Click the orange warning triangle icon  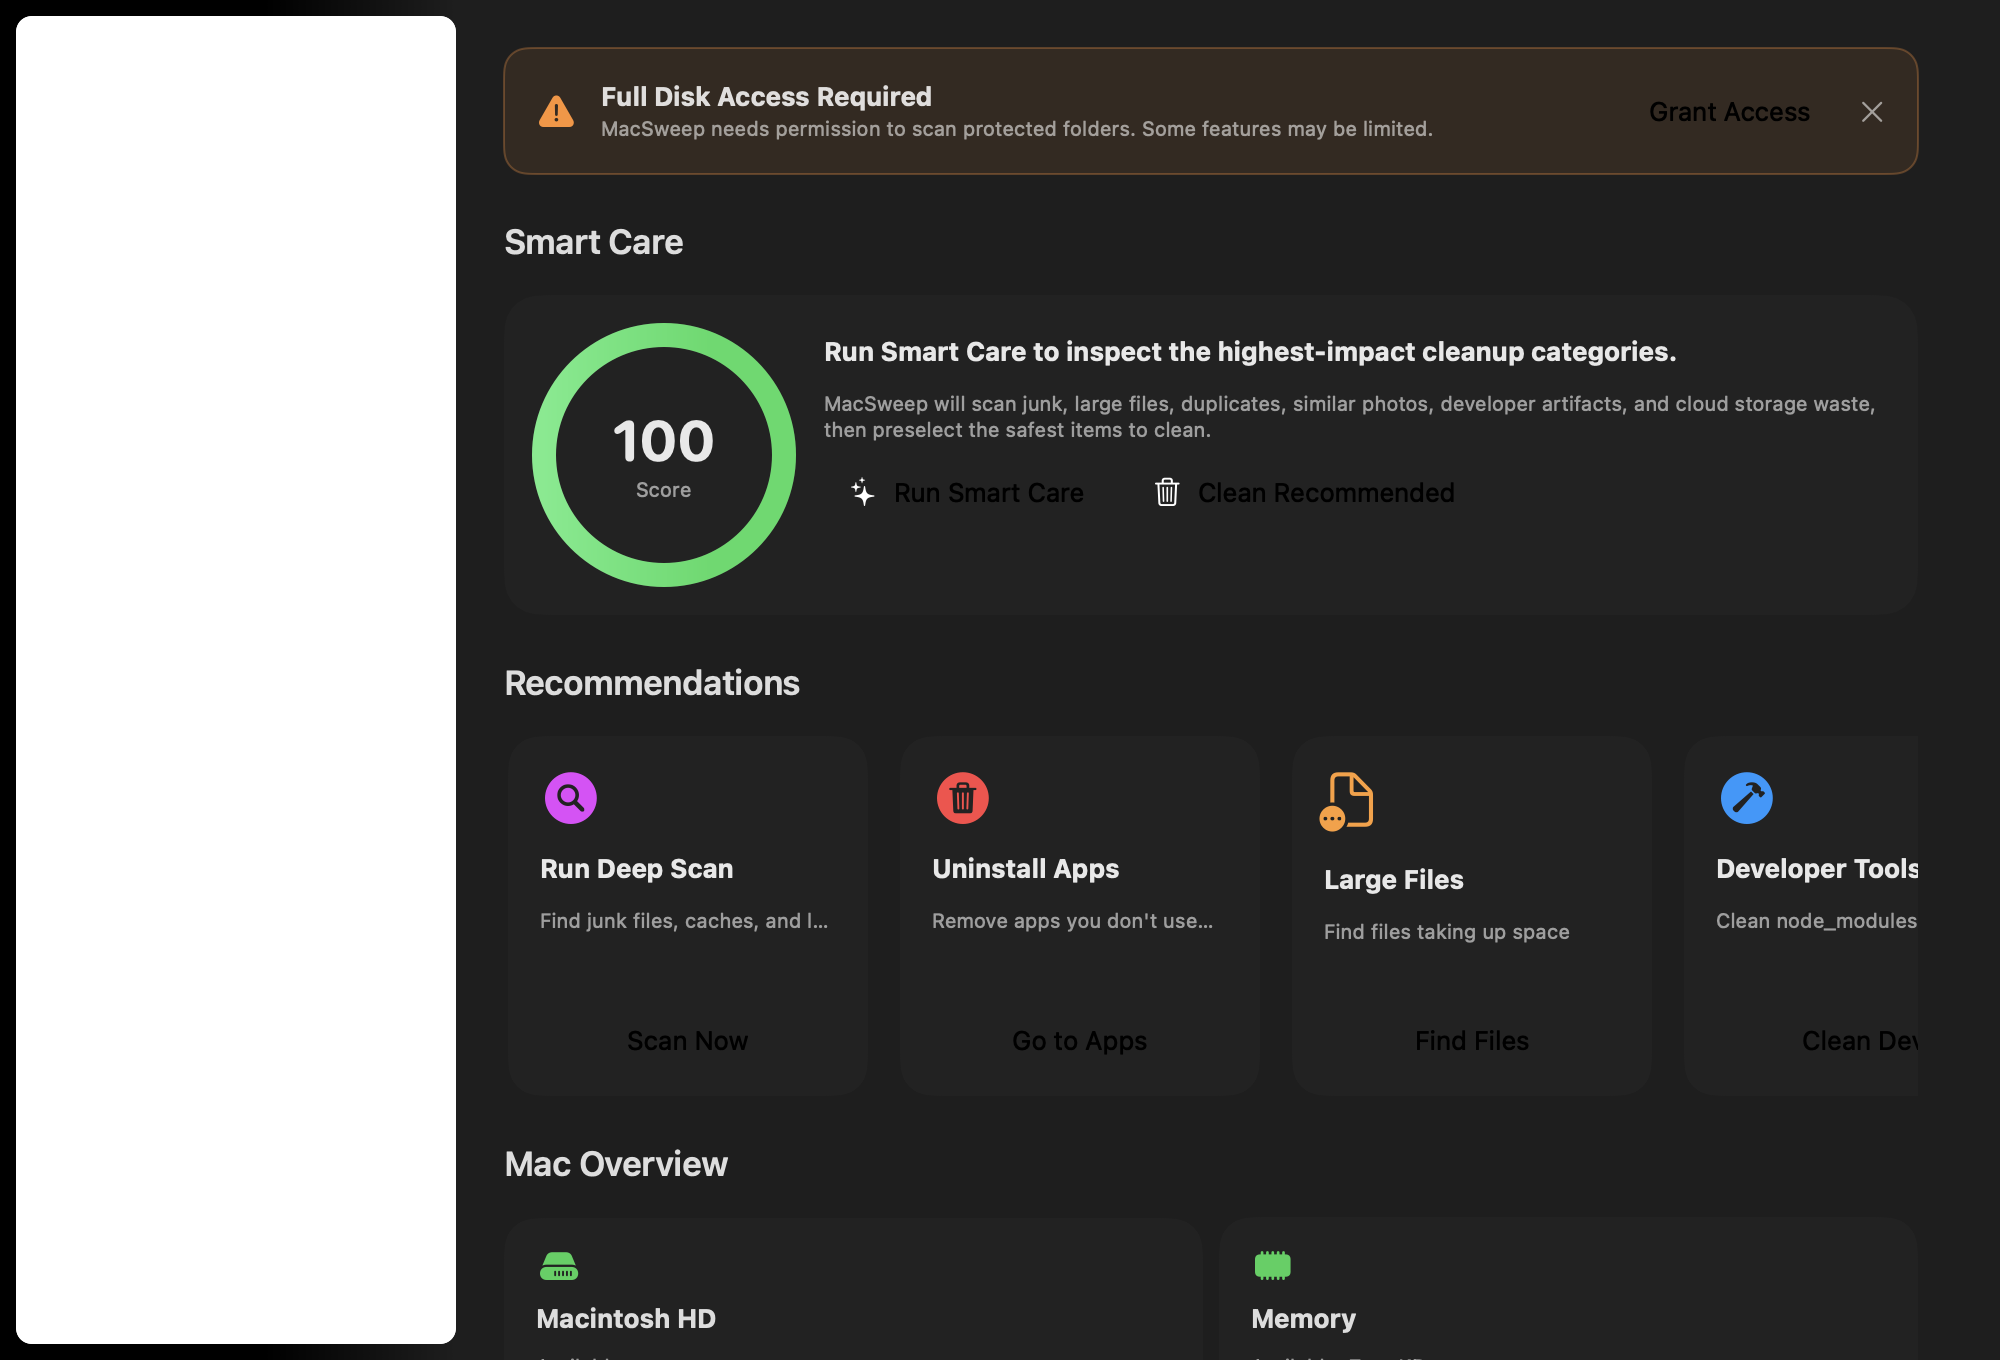(556, 112)
